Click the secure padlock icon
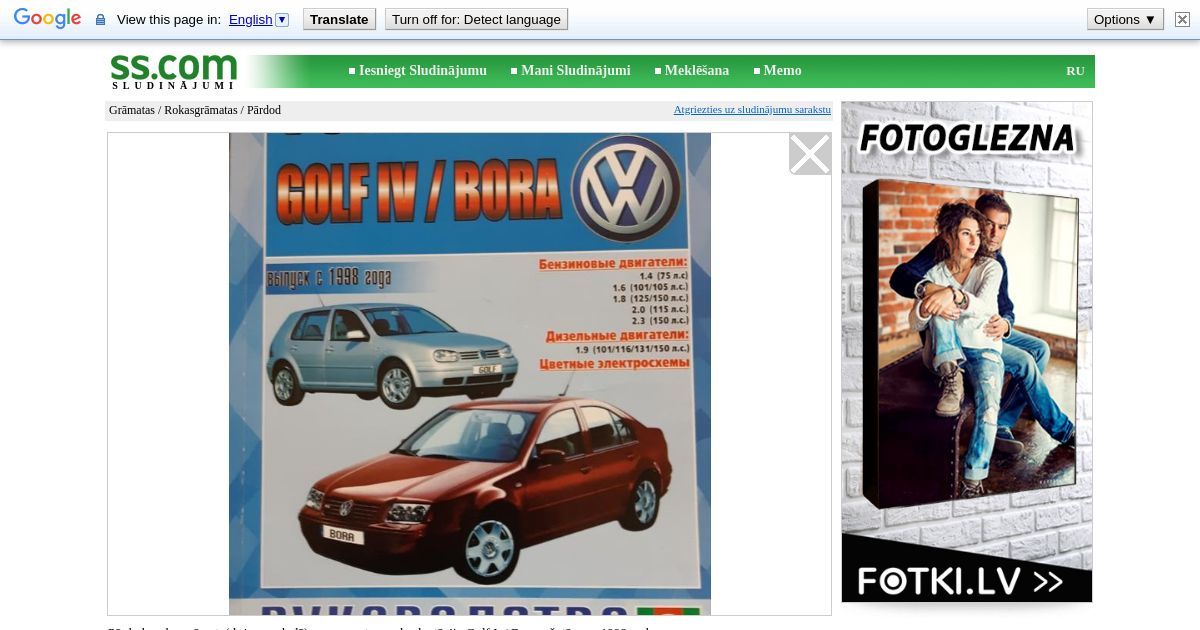Viewport: 1200px width, 630px height. 100,20
